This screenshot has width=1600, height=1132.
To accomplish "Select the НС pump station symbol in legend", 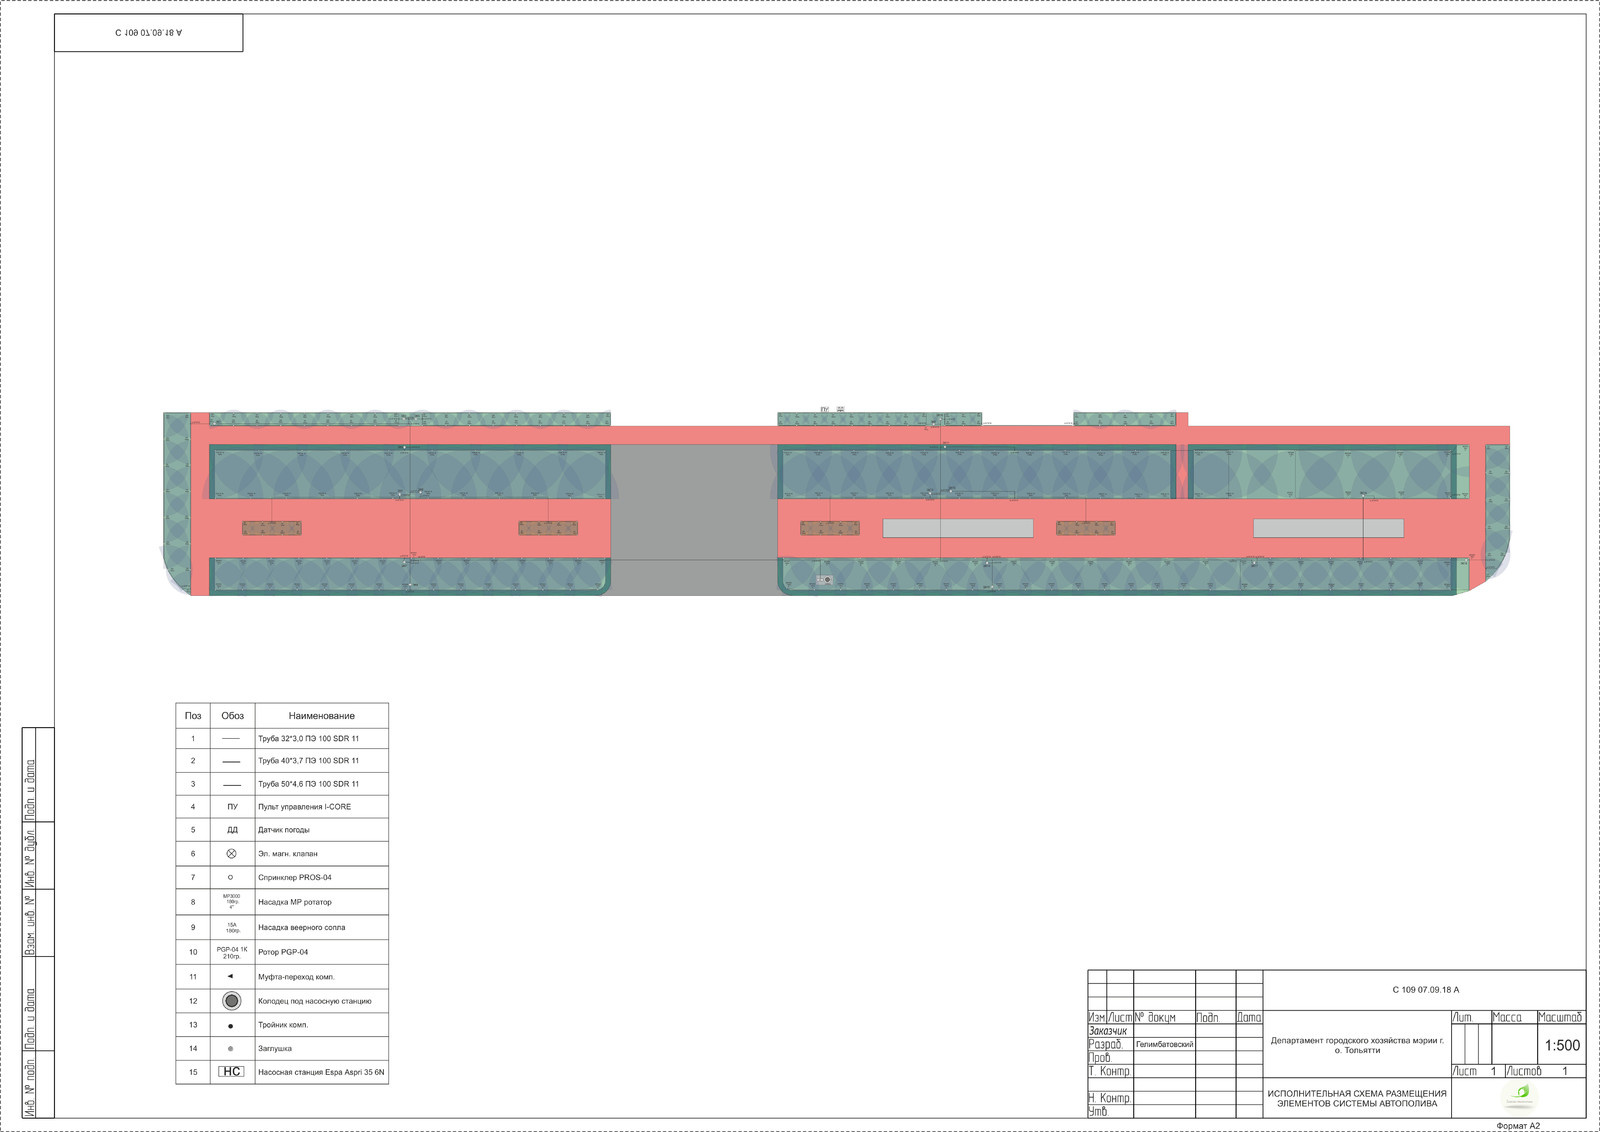I will [x=231, y=1072].
